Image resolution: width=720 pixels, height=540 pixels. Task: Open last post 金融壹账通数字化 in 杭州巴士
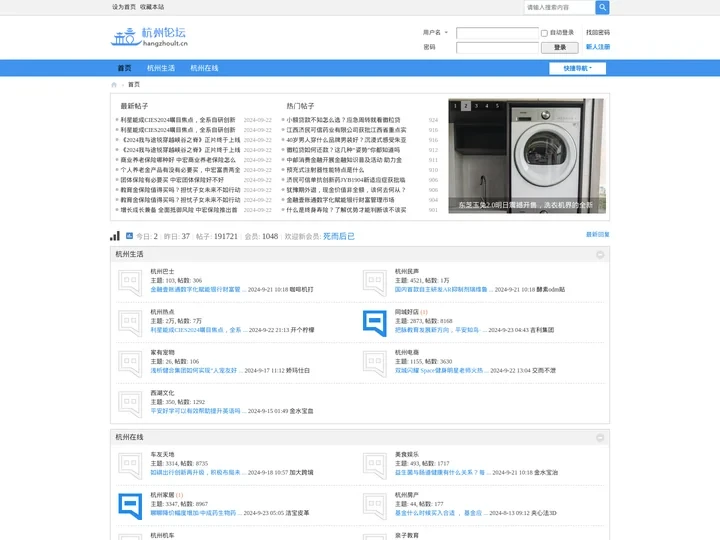[196, 290]
